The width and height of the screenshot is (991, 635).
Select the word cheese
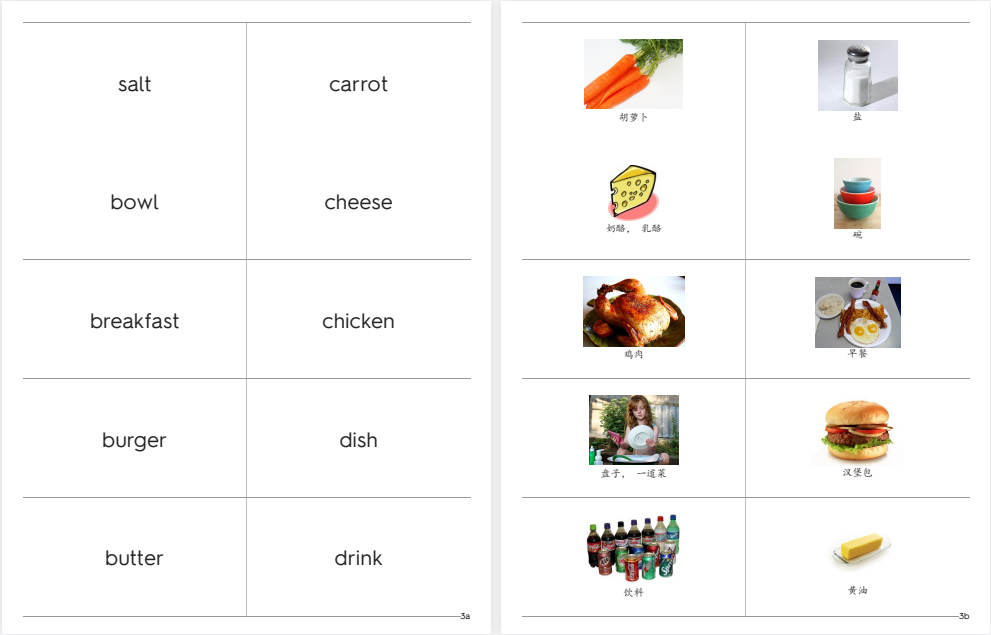(x=358, y=202)
